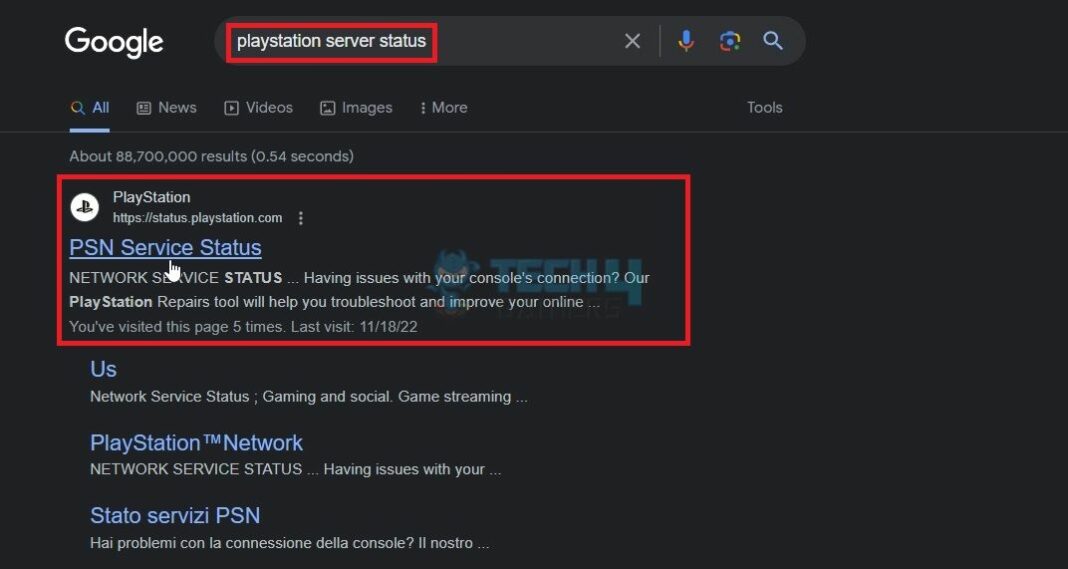Click the Google logo
The height and width of the screenshot is (569, 1068).
[114, 42]
